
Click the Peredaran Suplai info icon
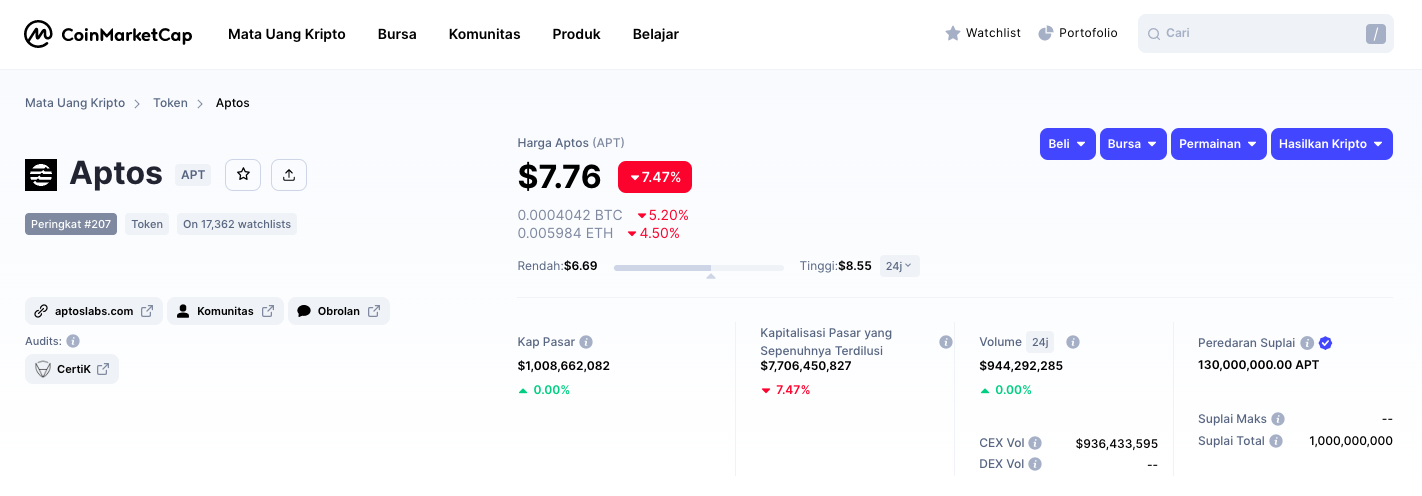[x=1307, y=343]
